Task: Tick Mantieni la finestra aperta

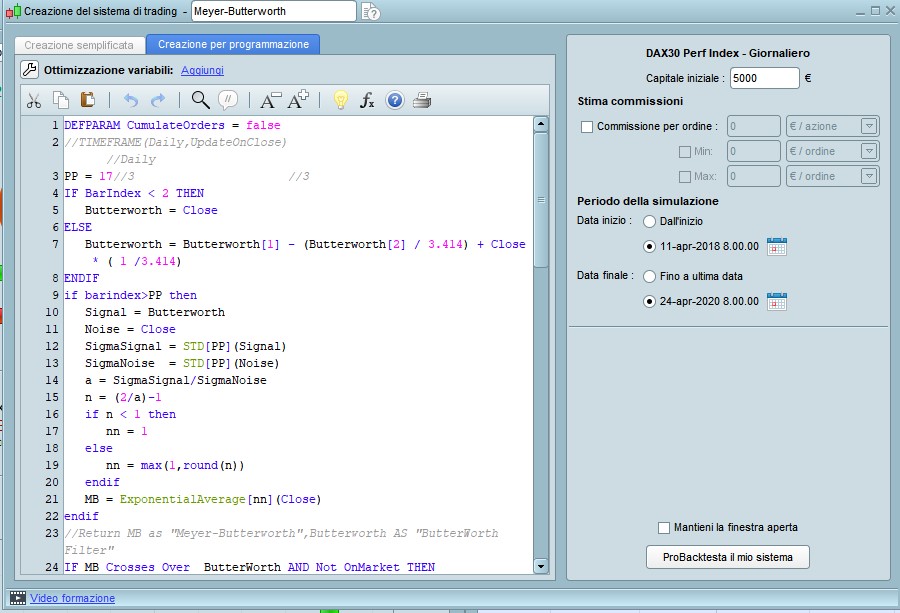Action: [665, 528]
